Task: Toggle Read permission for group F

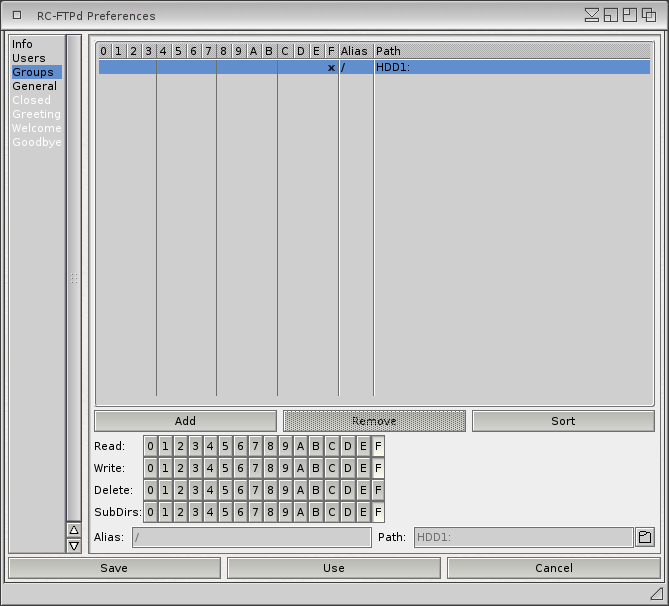Action: [378, 447]
